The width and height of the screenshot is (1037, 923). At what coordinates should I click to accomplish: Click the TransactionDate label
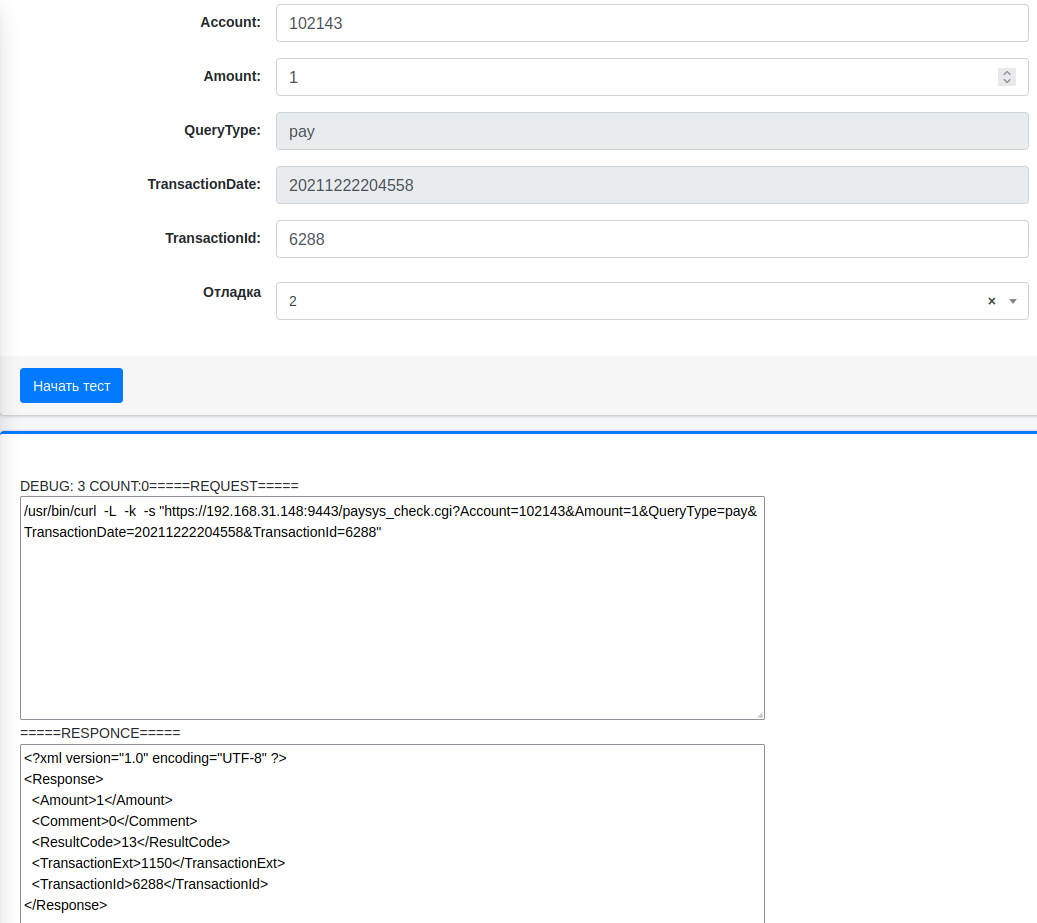point(204,184)
